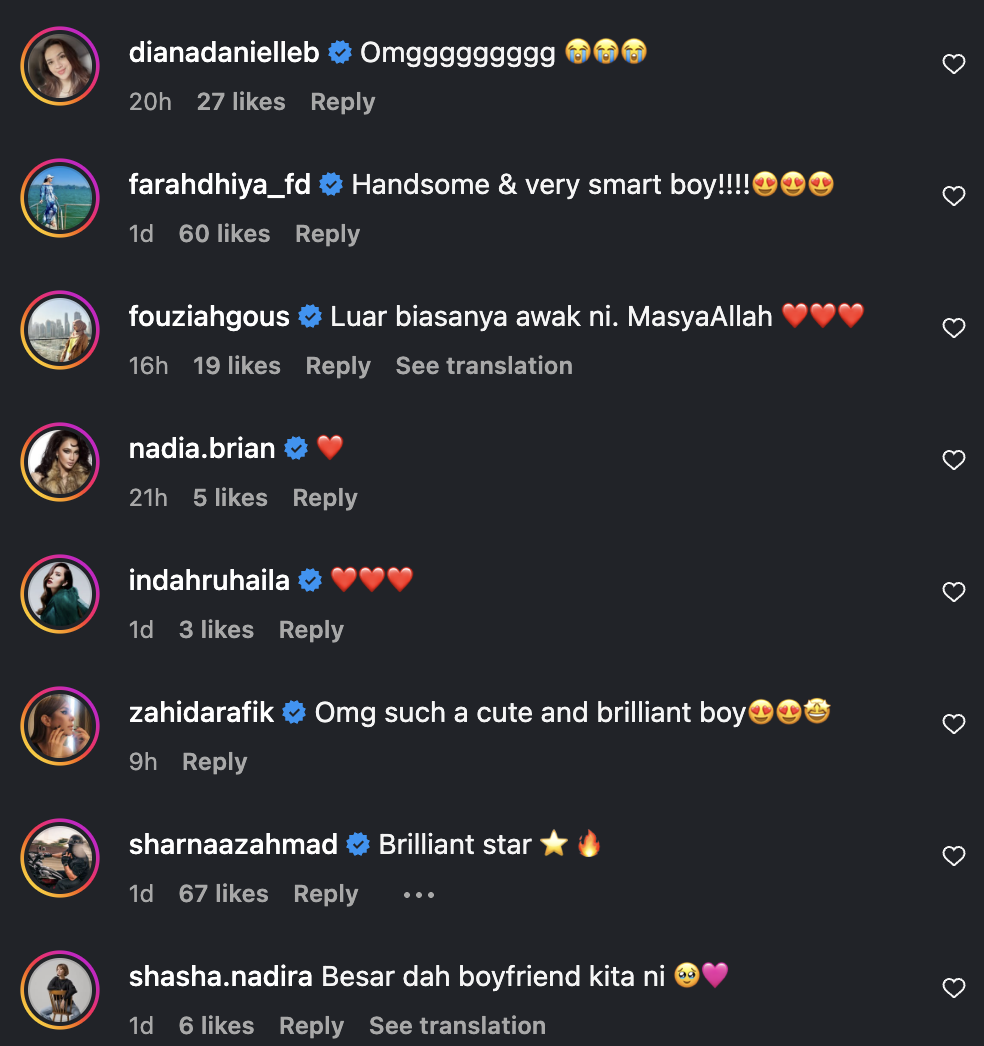Open the 60 likes list on farahdhiya_fd's comment

224,234
